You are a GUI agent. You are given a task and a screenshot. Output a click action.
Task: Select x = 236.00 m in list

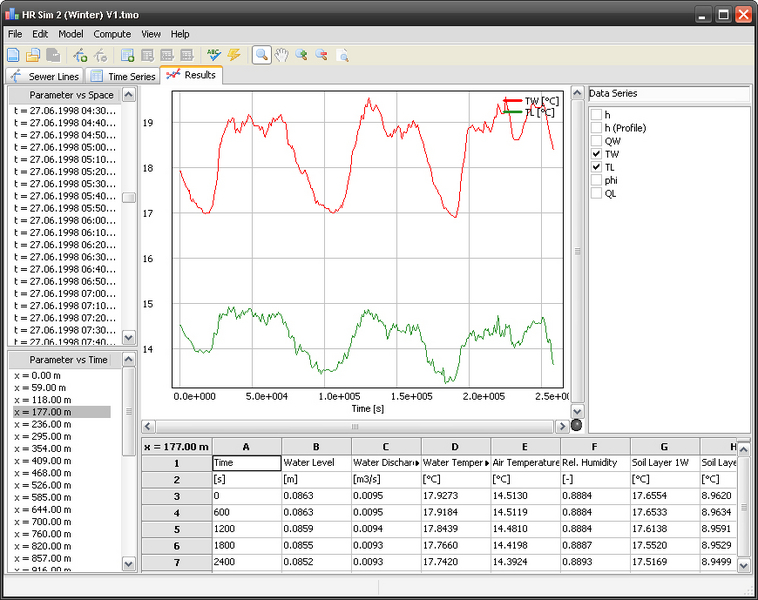(43, 424)
